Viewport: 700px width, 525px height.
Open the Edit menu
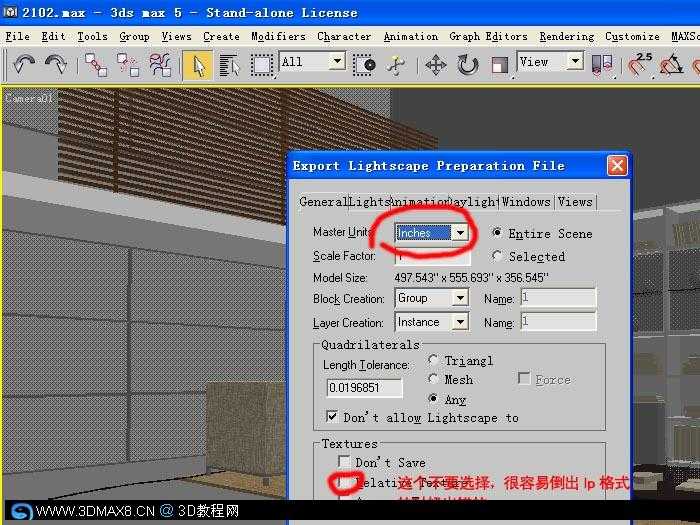click(x=53, y=37)
